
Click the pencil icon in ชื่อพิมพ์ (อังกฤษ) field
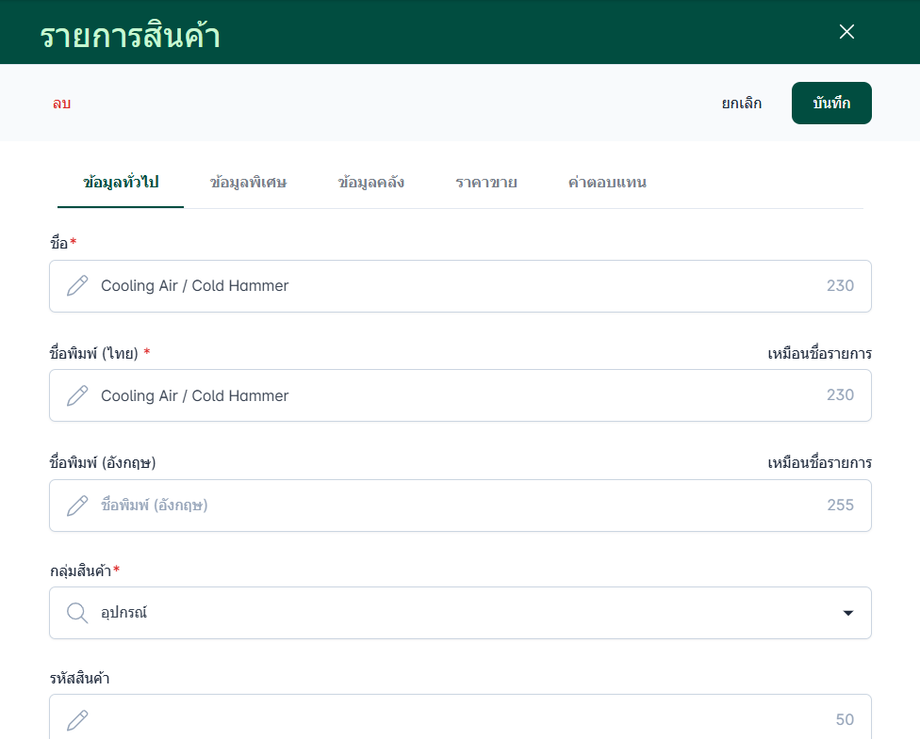point(77,506)
